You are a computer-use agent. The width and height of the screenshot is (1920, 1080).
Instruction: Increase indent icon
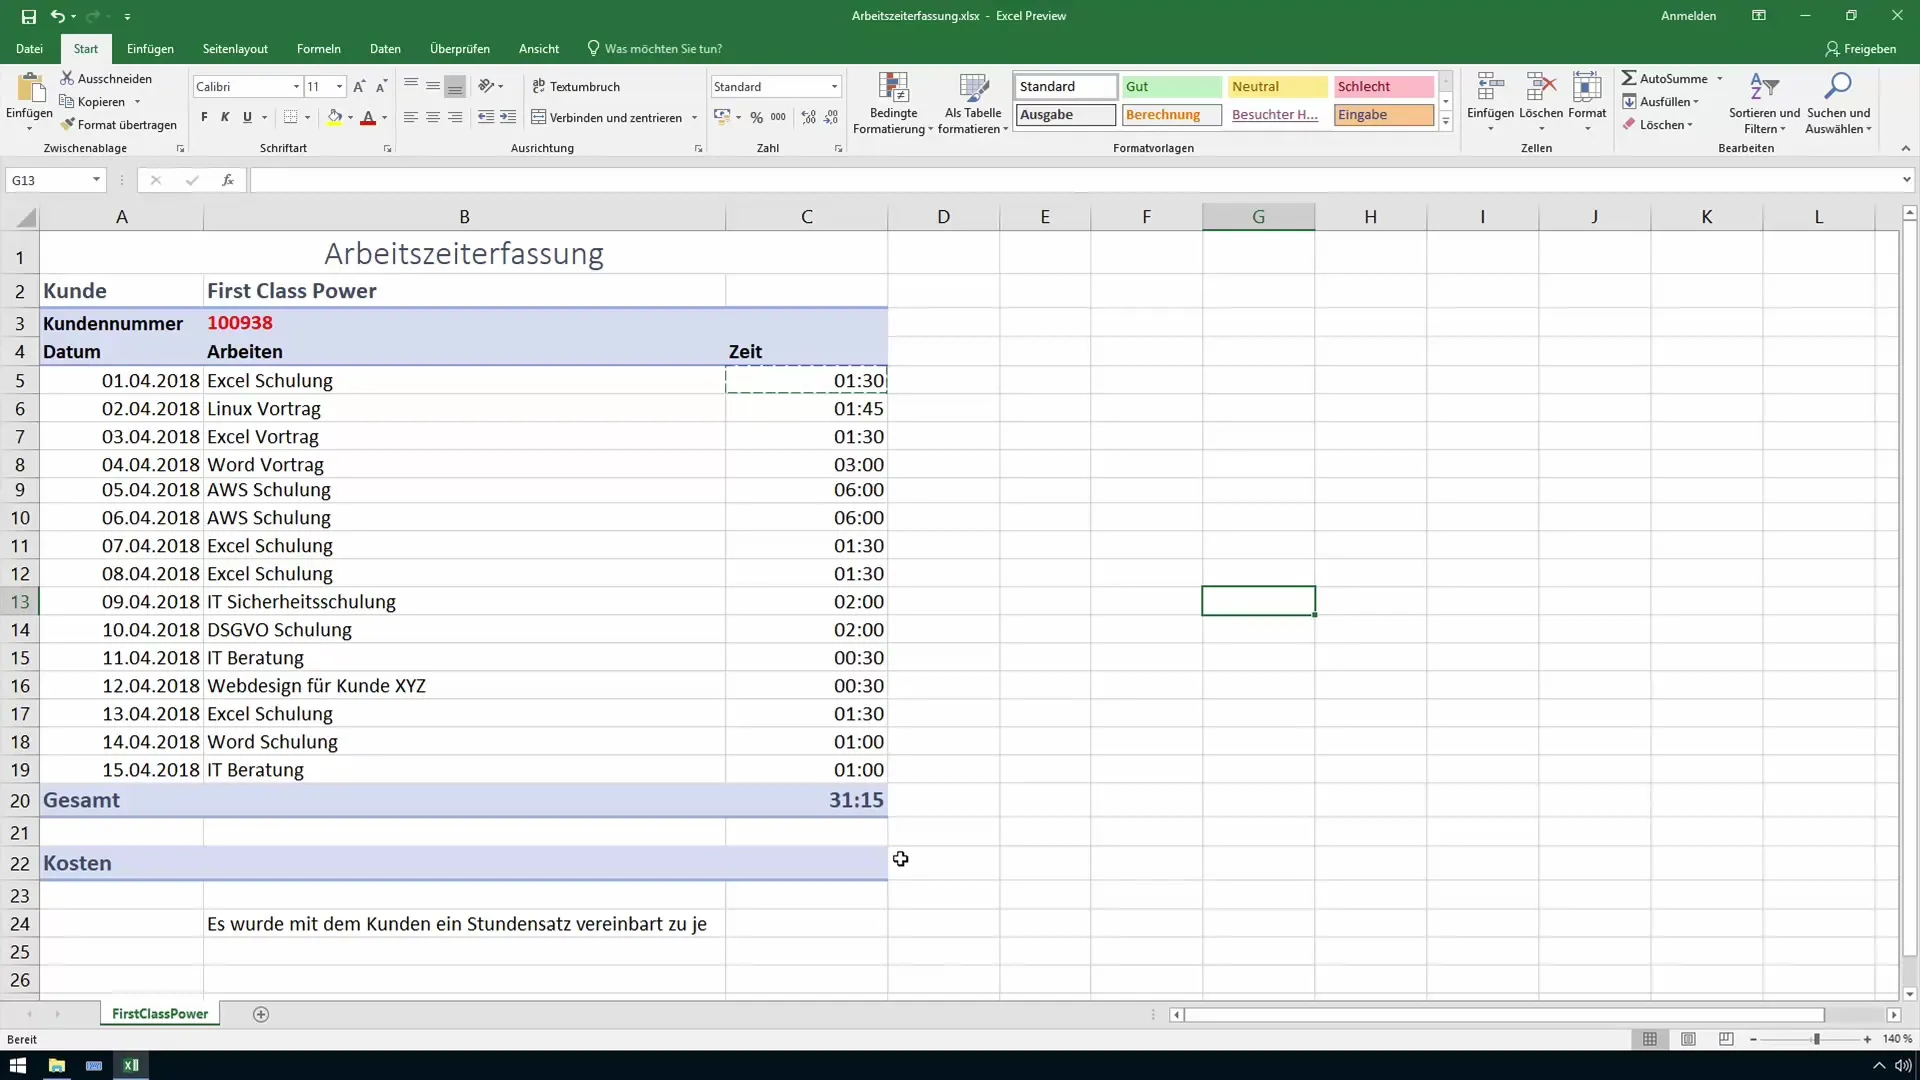pos(508,118)
